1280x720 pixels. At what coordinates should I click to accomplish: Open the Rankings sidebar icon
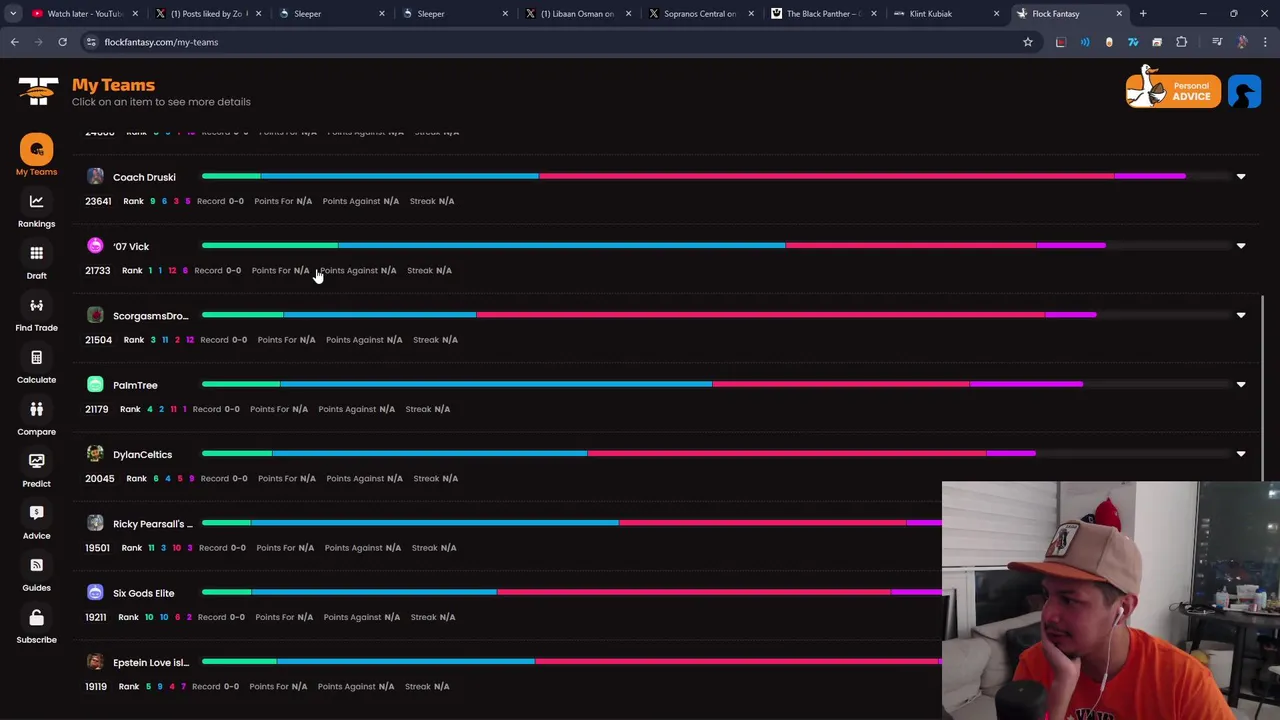click(x=36, y=202)
